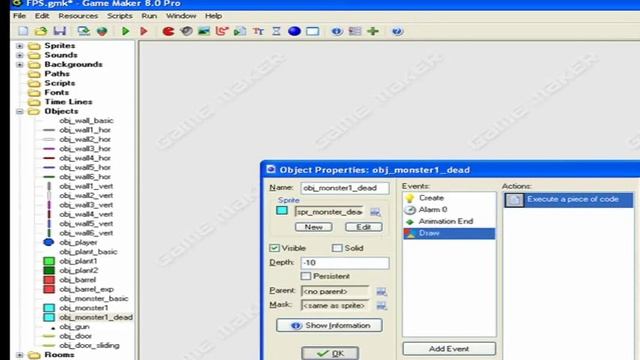Screen dimensions: 640x360
Task: Open the Scripts menu
Action: click(x=120, y=16)
